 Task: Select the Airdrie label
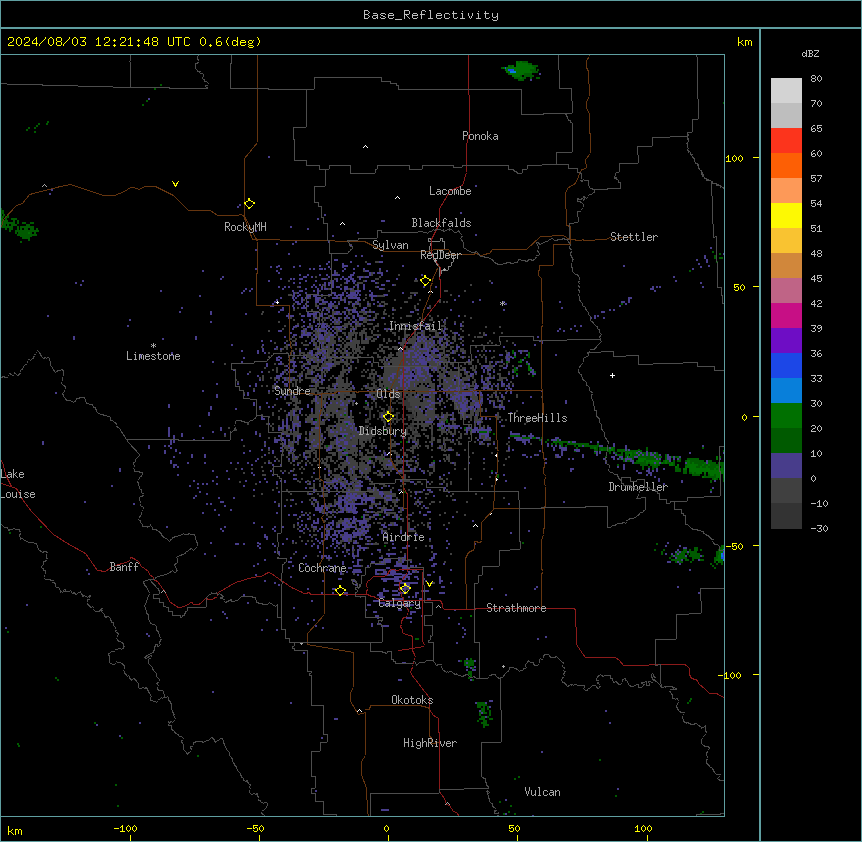(404, 537)
